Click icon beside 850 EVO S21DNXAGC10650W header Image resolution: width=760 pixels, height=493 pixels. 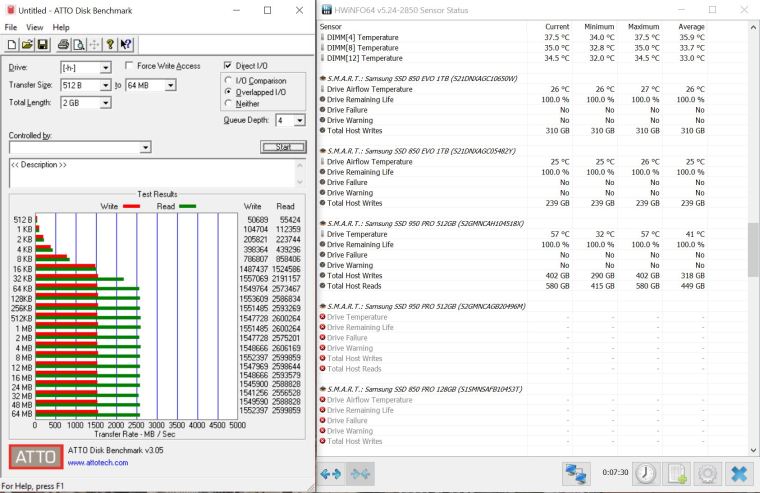click(x=322, y=78)
